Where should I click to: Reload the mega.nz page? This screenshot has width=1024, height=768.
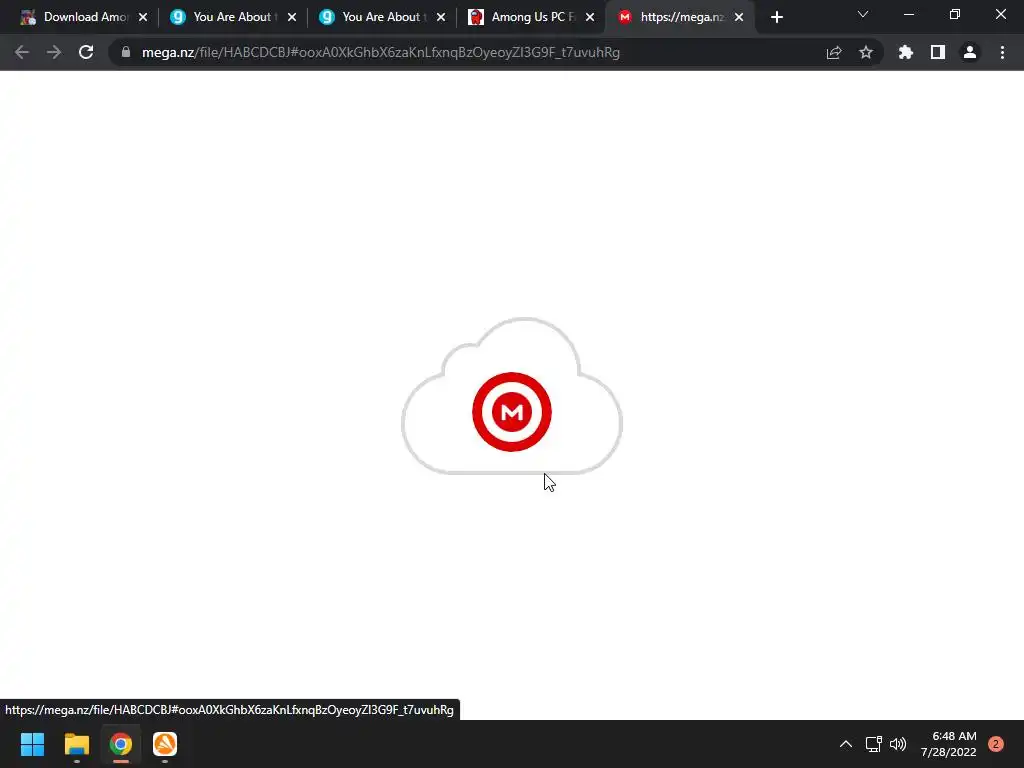click(x=86, y=52)
